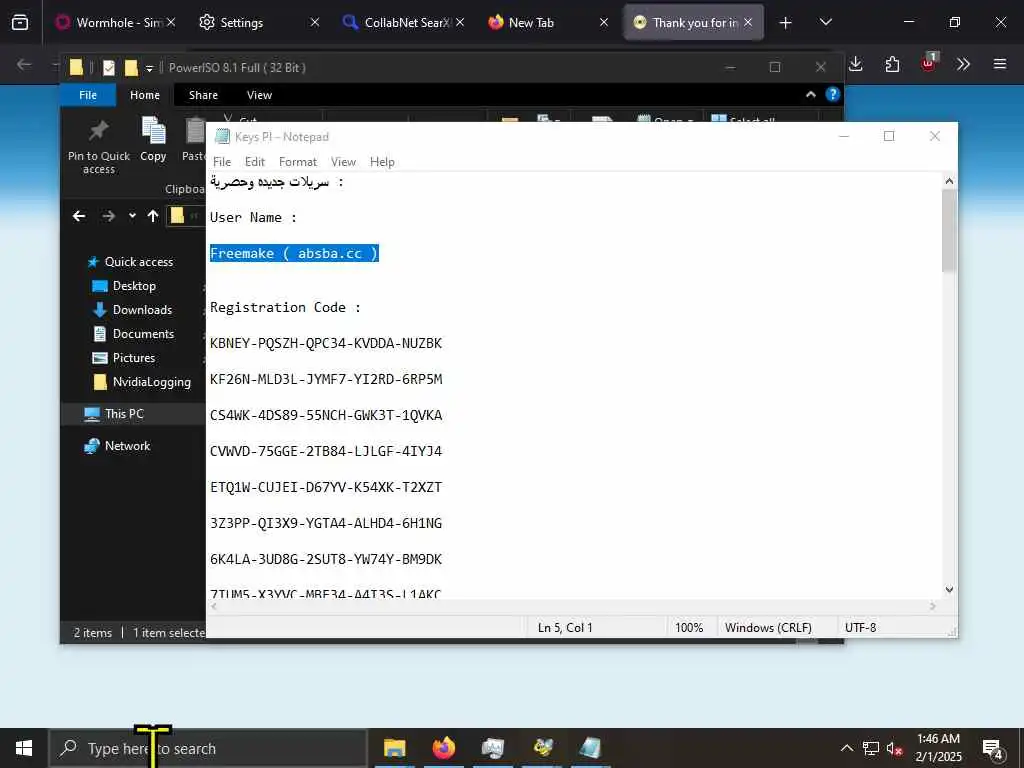Click key line ETQ1W-CUJEI-D67YV-K54XK-T2XZT
Image resolution: width=1024 pixels, height=768 pixels.
[326, 487]
